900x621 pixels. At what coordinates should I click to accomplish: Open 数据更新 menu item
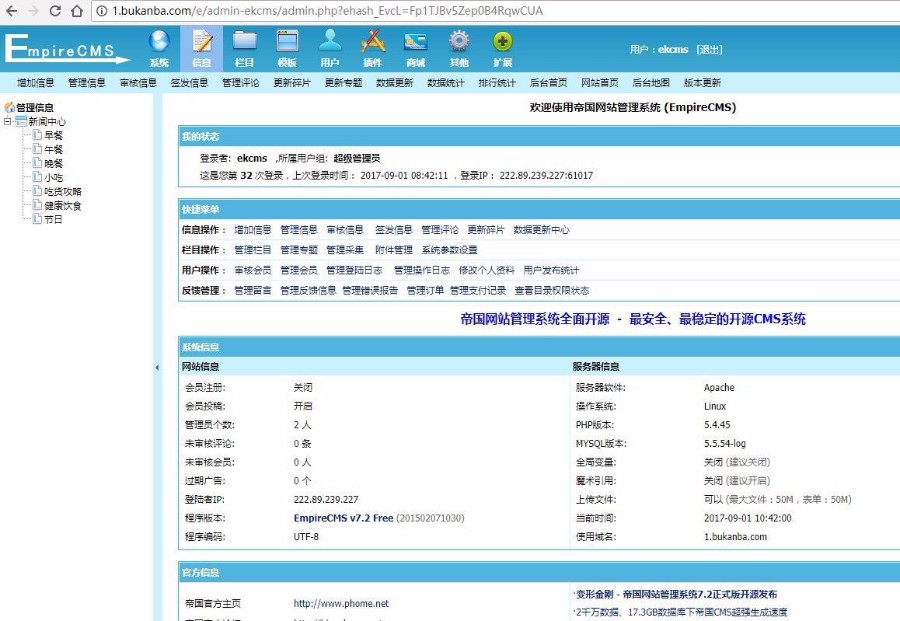point(394,83)
